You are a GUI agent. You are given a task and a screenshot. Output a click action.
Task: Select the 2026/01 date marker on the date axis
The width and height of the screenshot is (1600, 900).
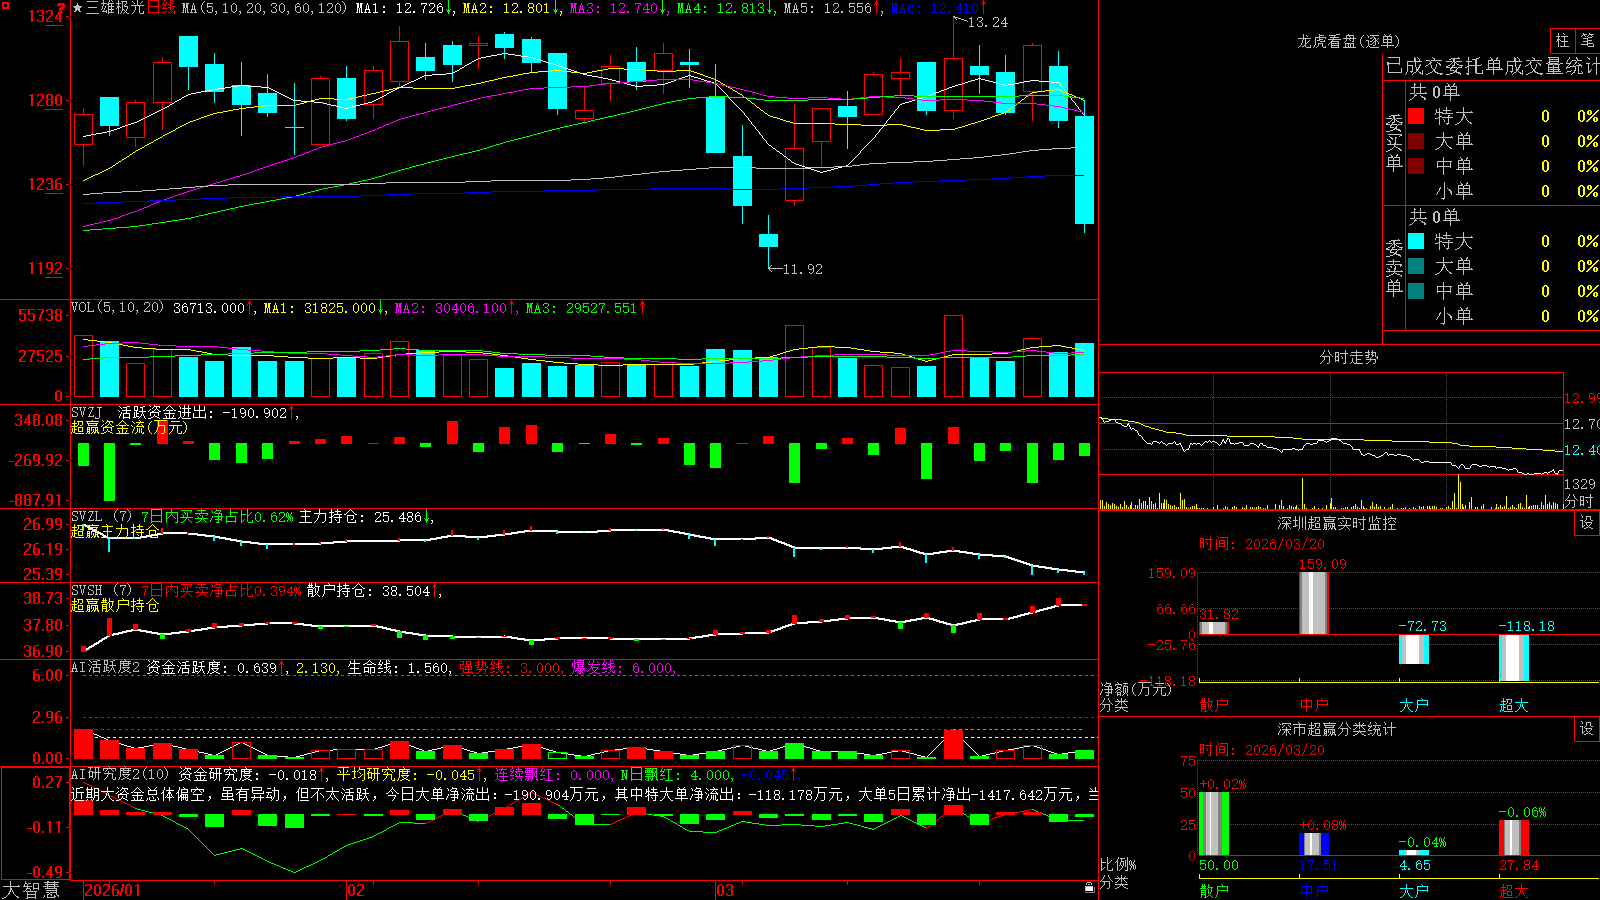tap(112, 890)
